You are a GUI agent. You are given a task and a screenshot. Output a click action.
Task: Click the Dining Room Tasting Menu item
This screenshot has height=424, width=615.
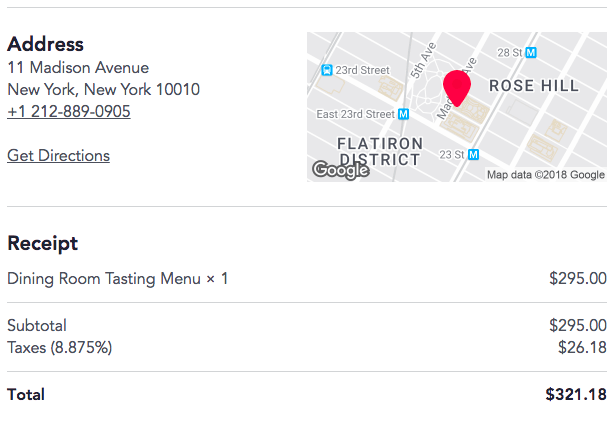click(117, 279)
